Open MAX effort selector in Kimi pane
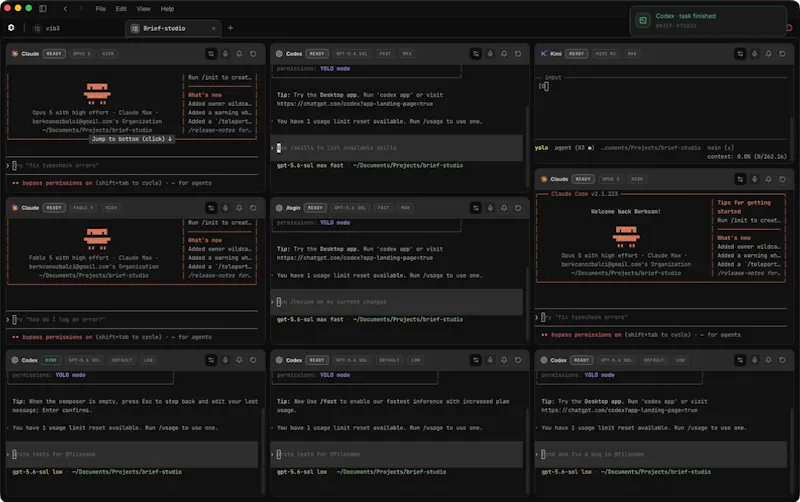The width and height of the screenshot is (800, 502). [x=632, y=54]
